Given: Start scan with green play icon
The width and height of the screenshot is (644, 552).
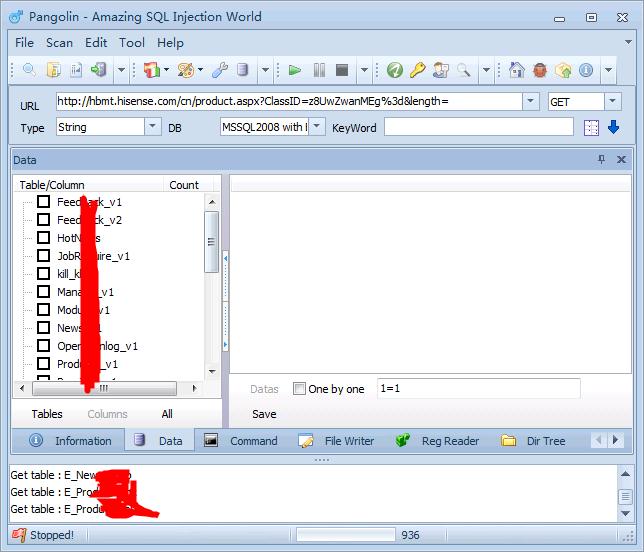Looking at the screenshot, I should (294, 70).
